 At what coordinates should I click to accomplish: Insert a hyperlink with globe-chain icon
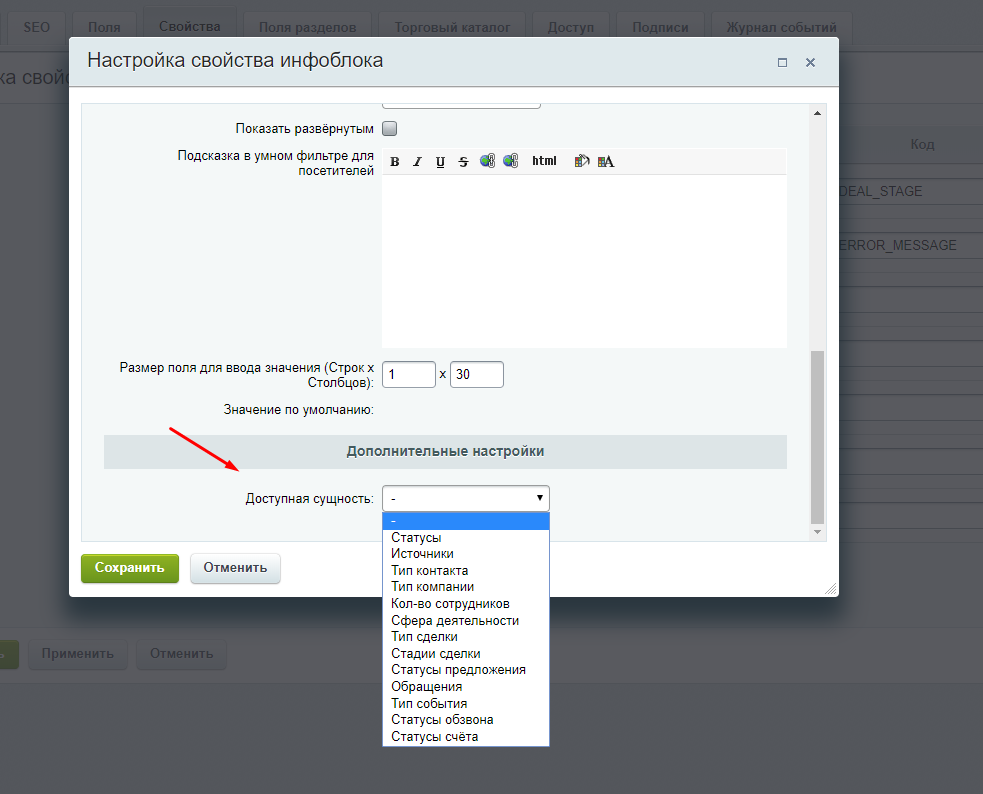pyautogui.click(x=487, y=161)
